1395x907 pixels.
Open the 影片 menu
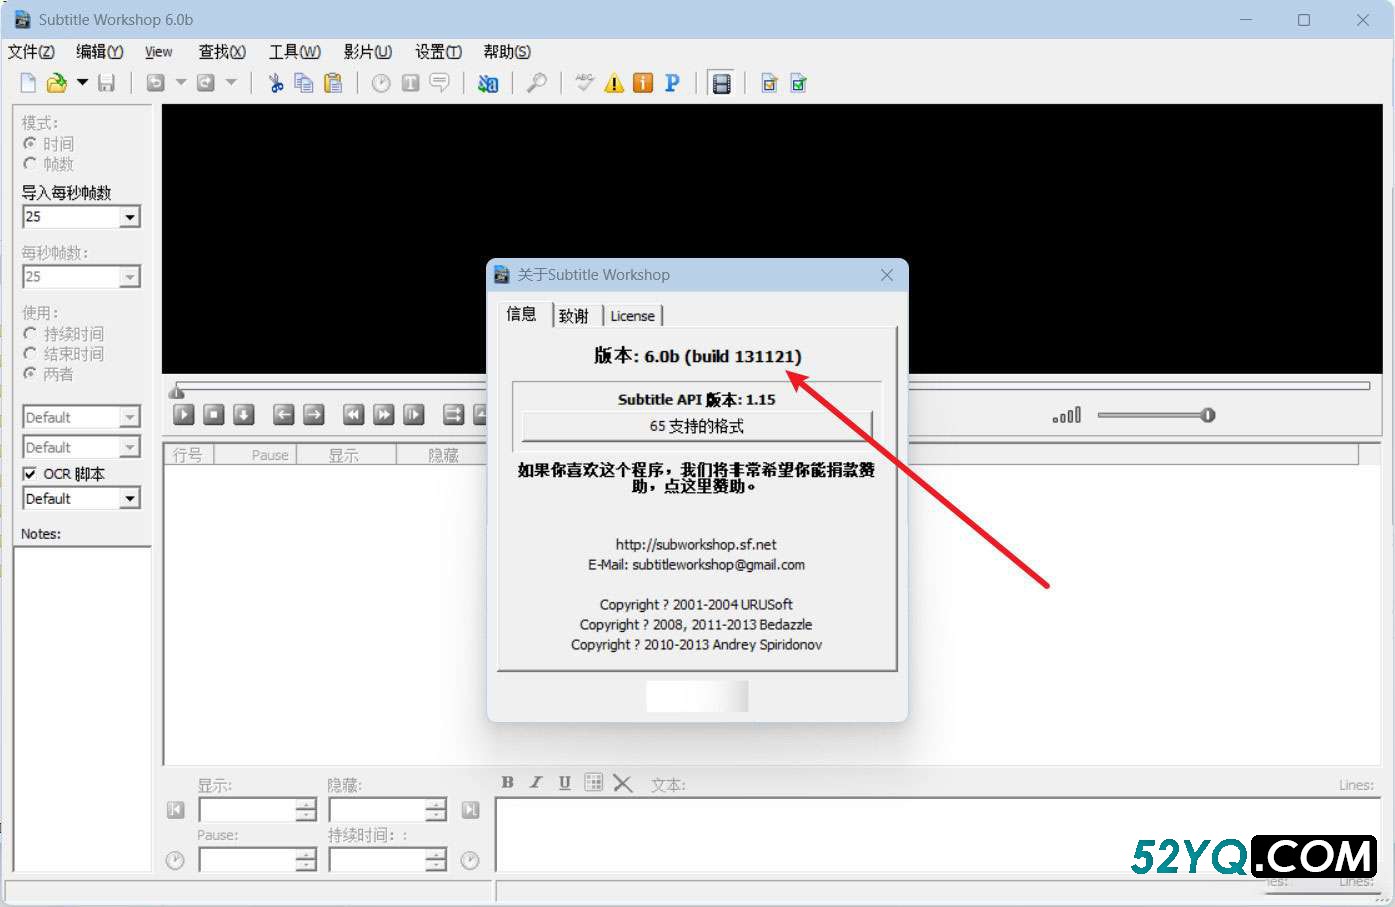368,52
